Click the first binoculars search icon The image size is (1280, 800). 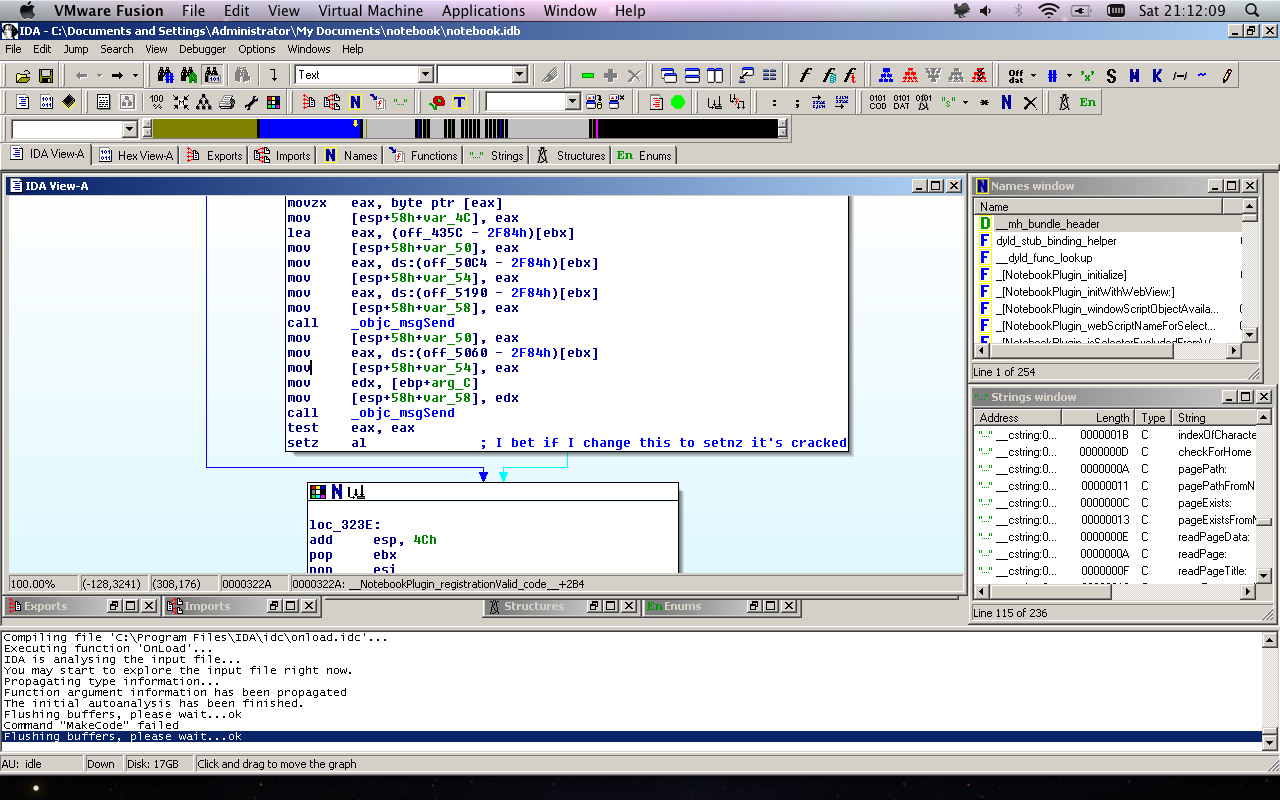[166, 75]
